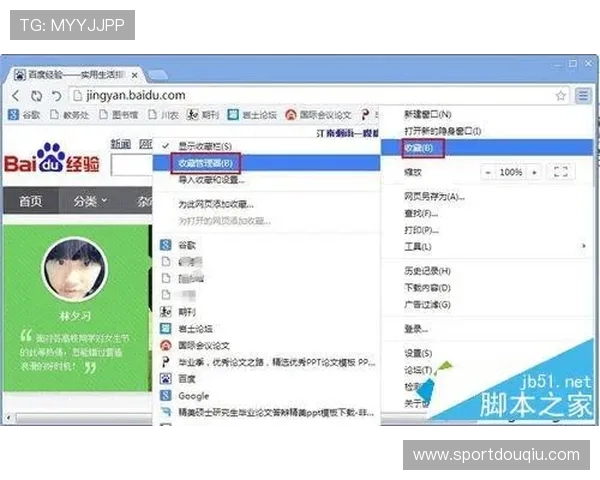Choose 查找(F) menu item
This screenshot has height=480, width=600.
pos(487,213)
